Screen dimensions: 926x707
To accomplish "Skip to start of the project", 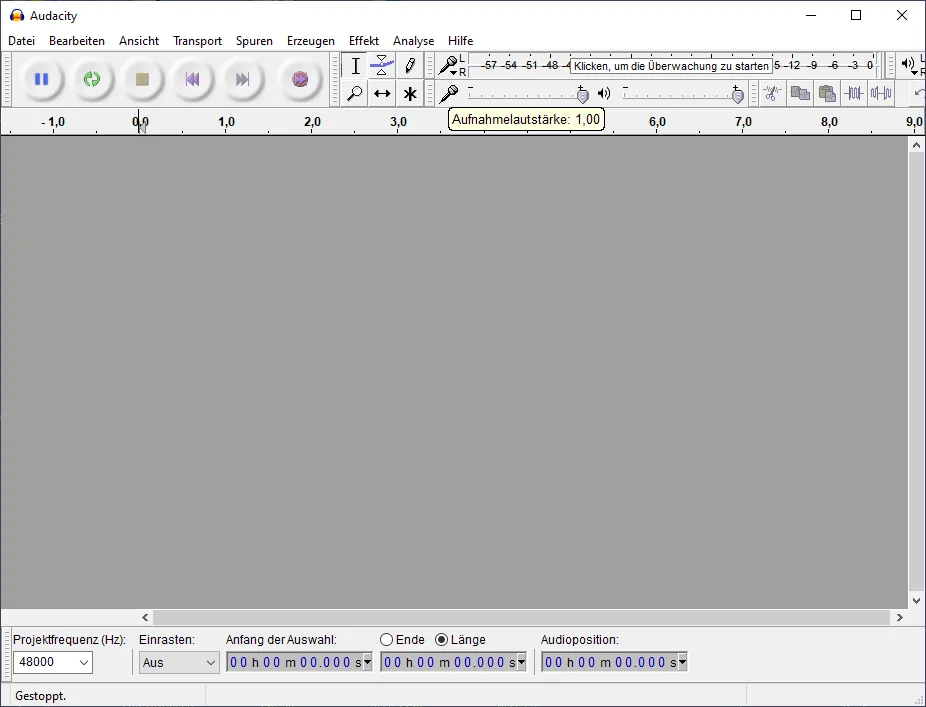I will [x=192, y=79].
